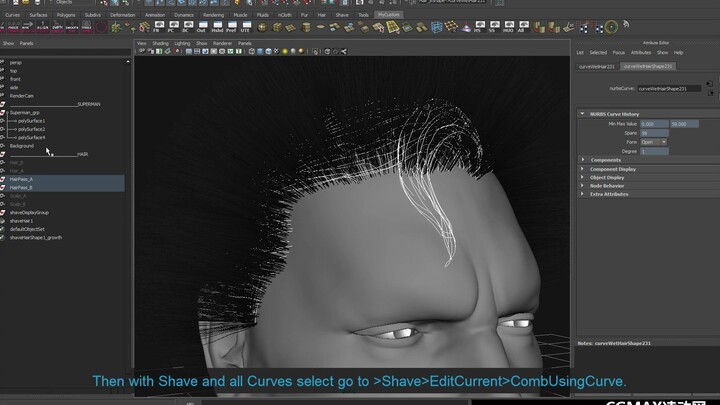This screenshot has width=720, height=405.
Task: Select HairPass_B in the Outliner
Action: (x=21, y=187)
